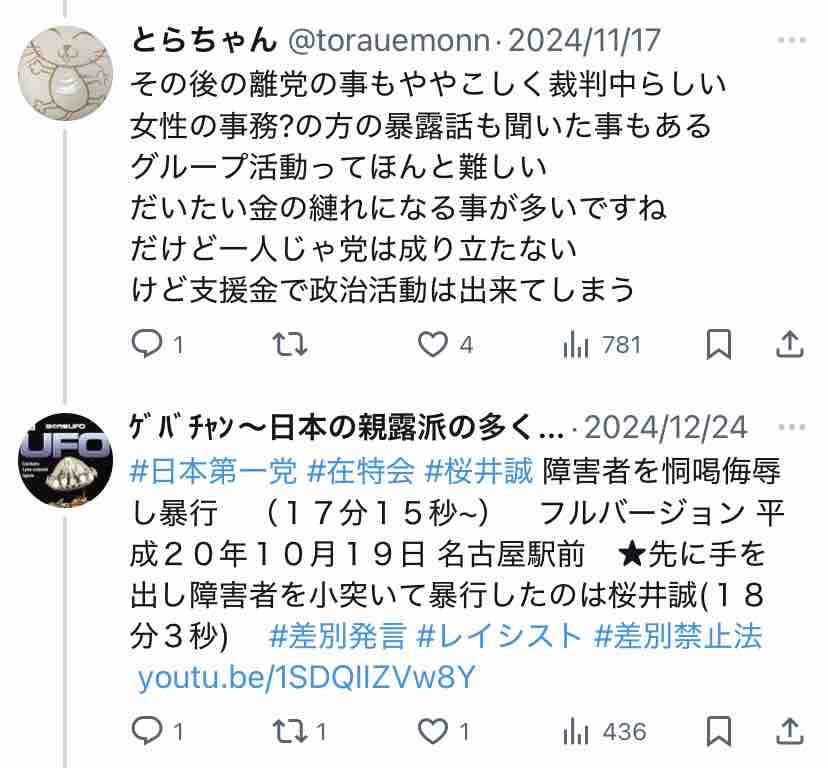Screen dimensions: 828x768
Task: Open more options on the ｹﾞﾊﾞﾁｬﾝ tweet
Action: pos(792,427)
